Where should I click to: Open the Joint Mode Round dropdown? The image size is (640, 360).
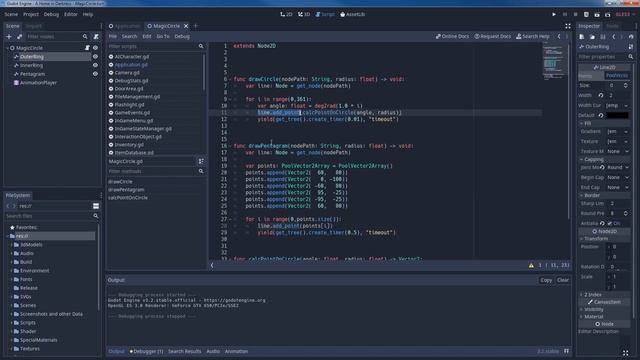pos(618,167)
